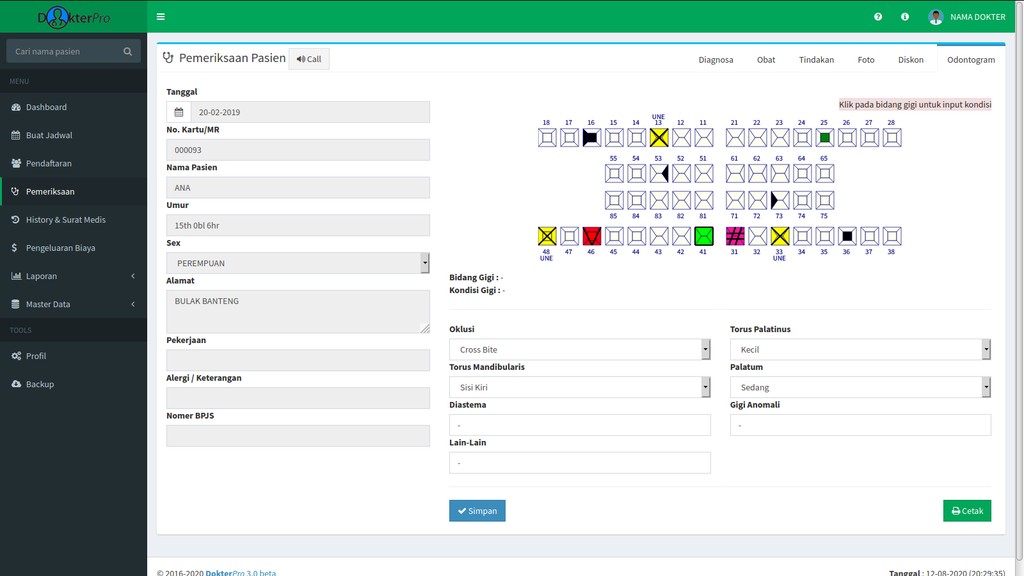Image resolution: width=1024 pixels, height=576 pixels.
Task: Select tooth 25 with green center
Action: 824,138
